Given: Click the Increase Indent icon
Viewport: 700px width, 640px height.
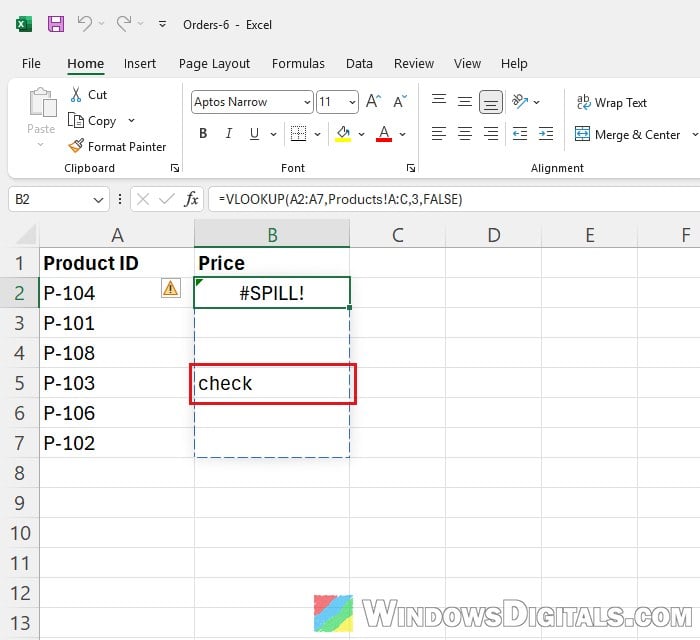Looking at the screenshot, I should pos(546,133).
